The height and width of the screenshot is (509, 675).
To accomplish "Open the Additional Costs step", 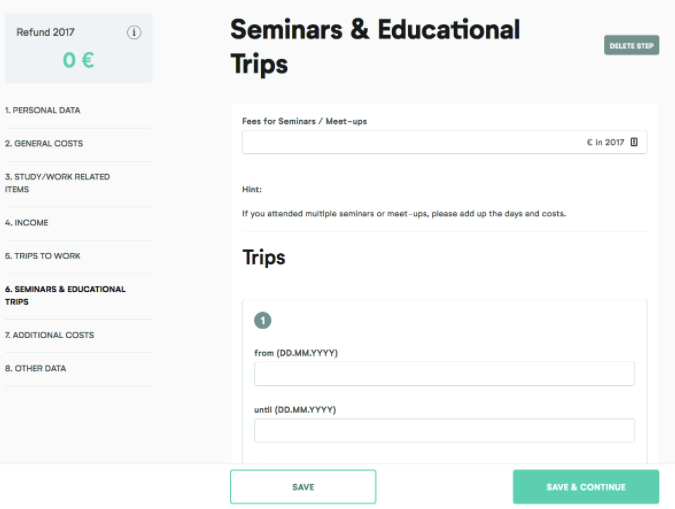I will (x=50, y=335).
